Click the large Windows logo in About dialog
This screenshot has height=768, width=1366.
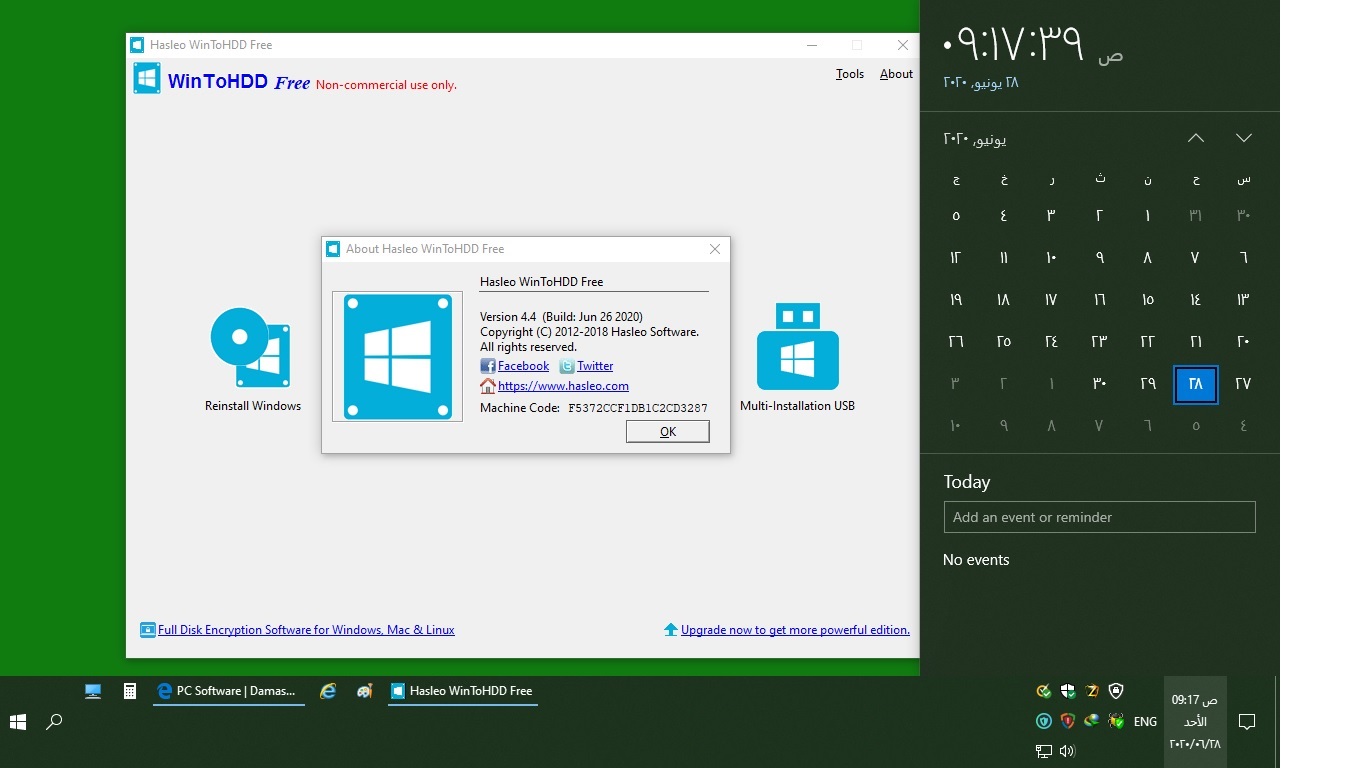(x=397, y=356)
